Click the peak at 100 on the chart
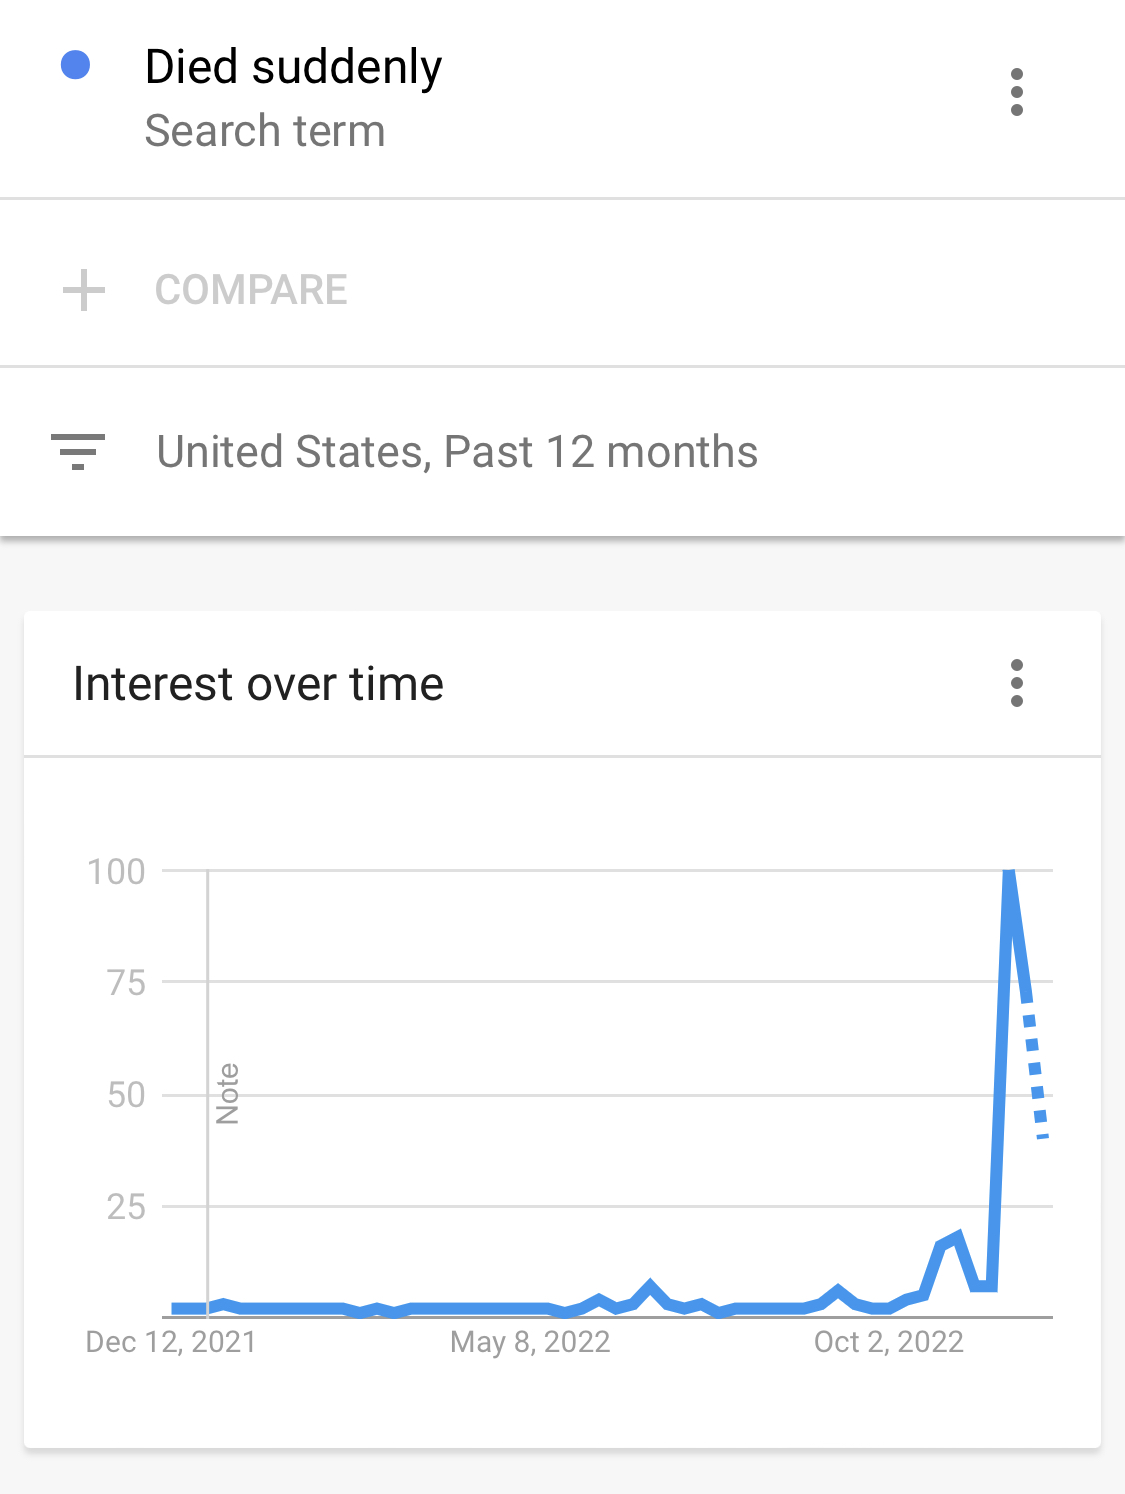1125x1494 pixels. pyautogui.click(x=1009, y=875)
